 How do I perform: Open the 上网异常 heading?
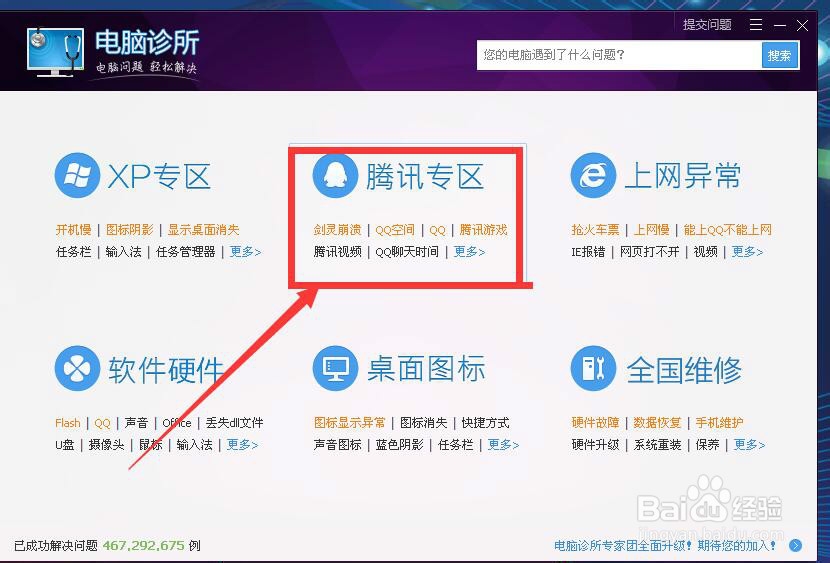683,177
